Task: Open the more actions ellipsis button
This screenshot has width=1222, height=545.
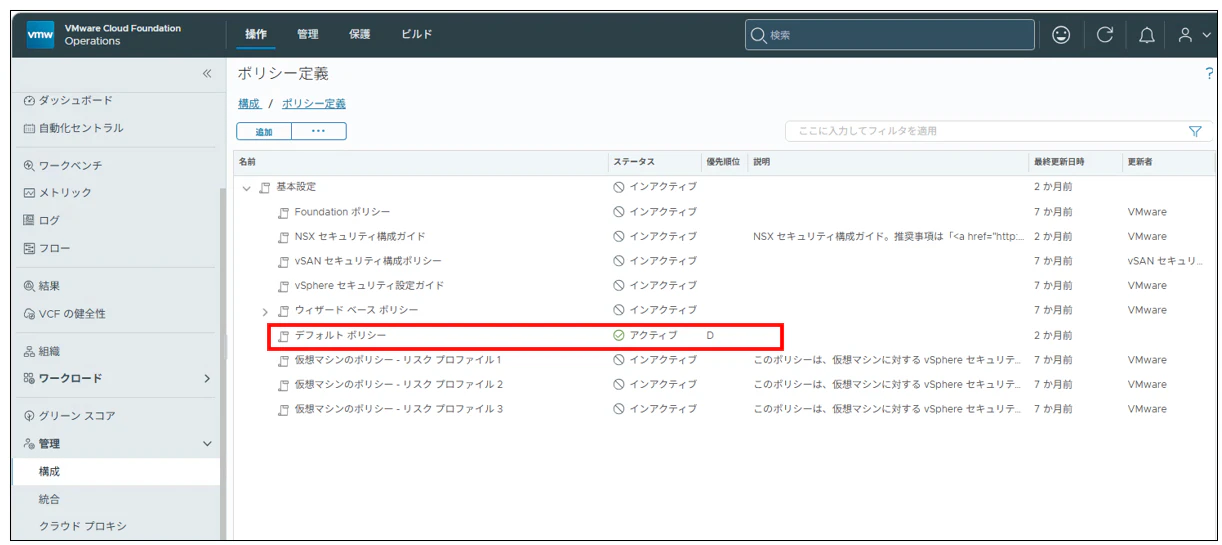Action: click(x=319, y=131)
